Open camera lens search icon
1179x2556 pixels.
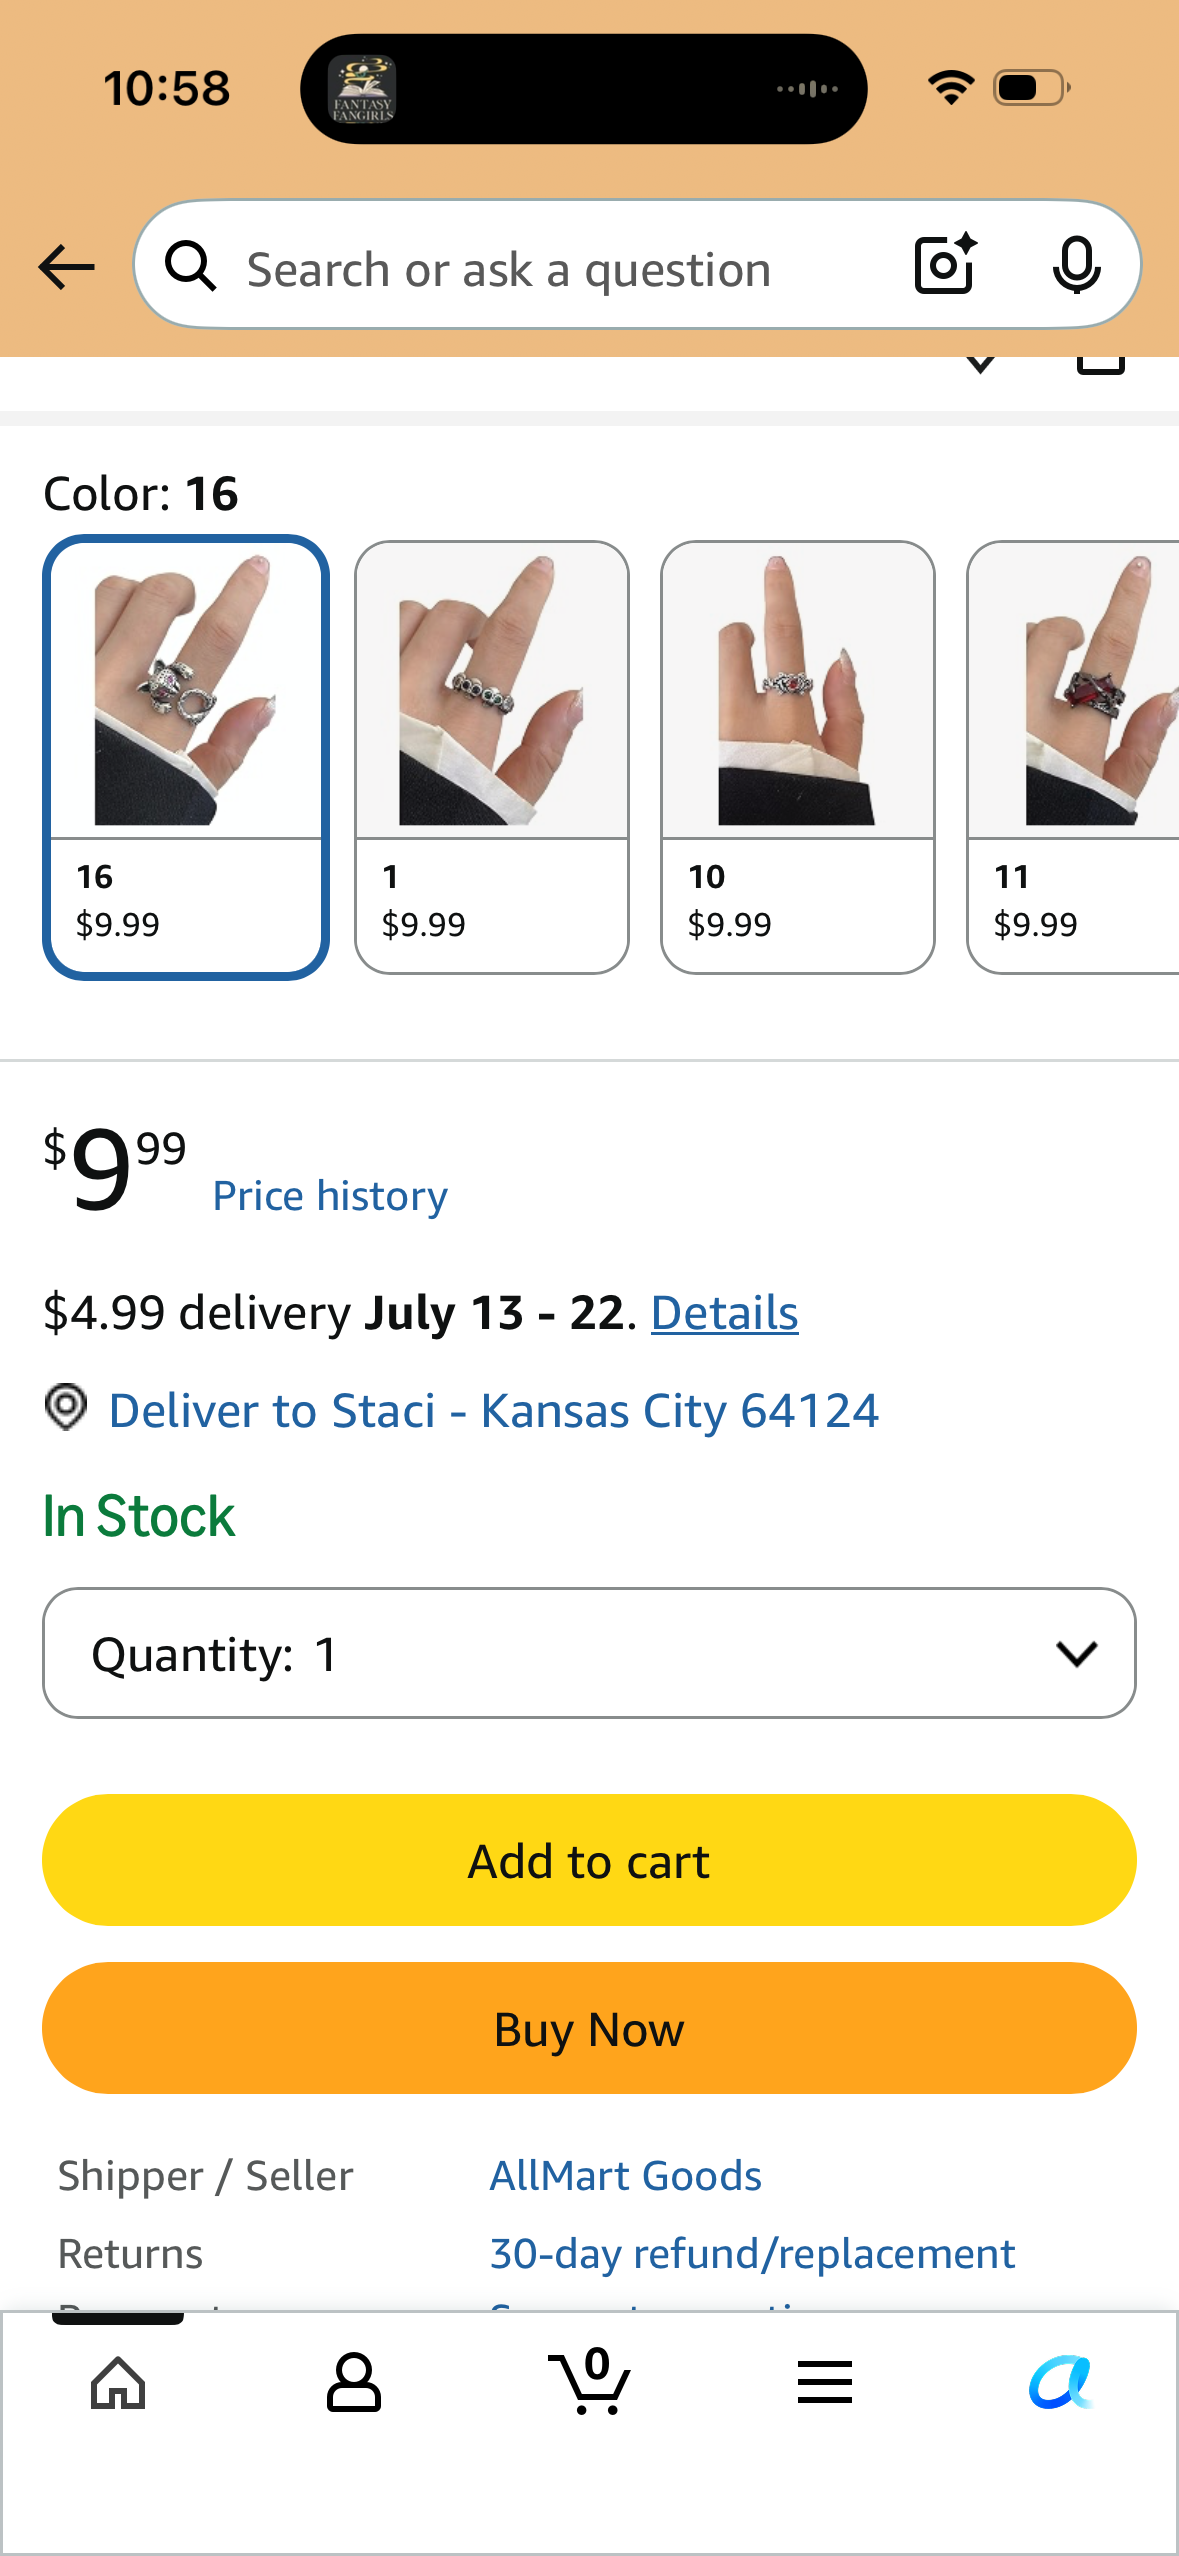point(945,264)
